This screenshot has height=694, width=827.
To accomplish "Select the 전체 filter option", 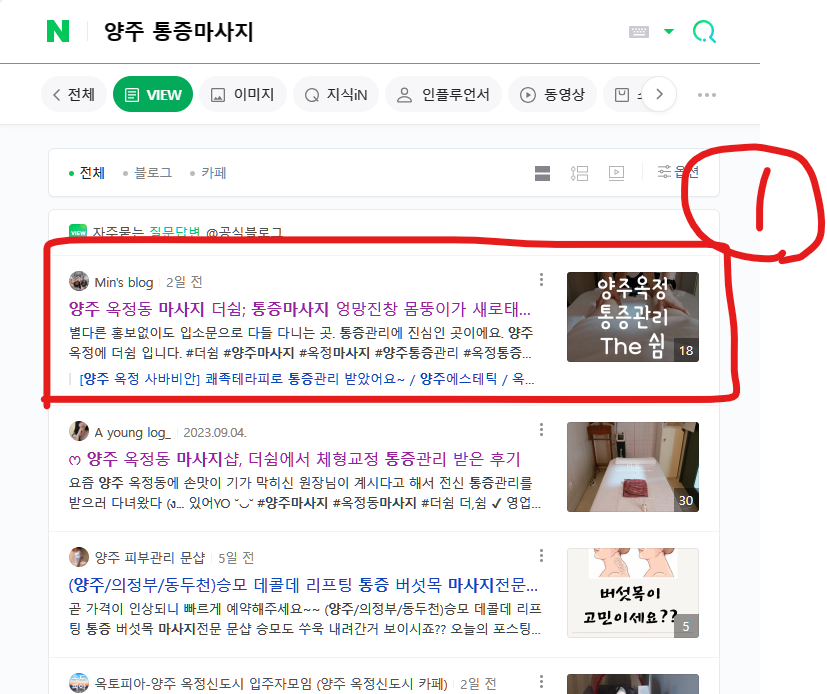I will (x=87, y=173).
